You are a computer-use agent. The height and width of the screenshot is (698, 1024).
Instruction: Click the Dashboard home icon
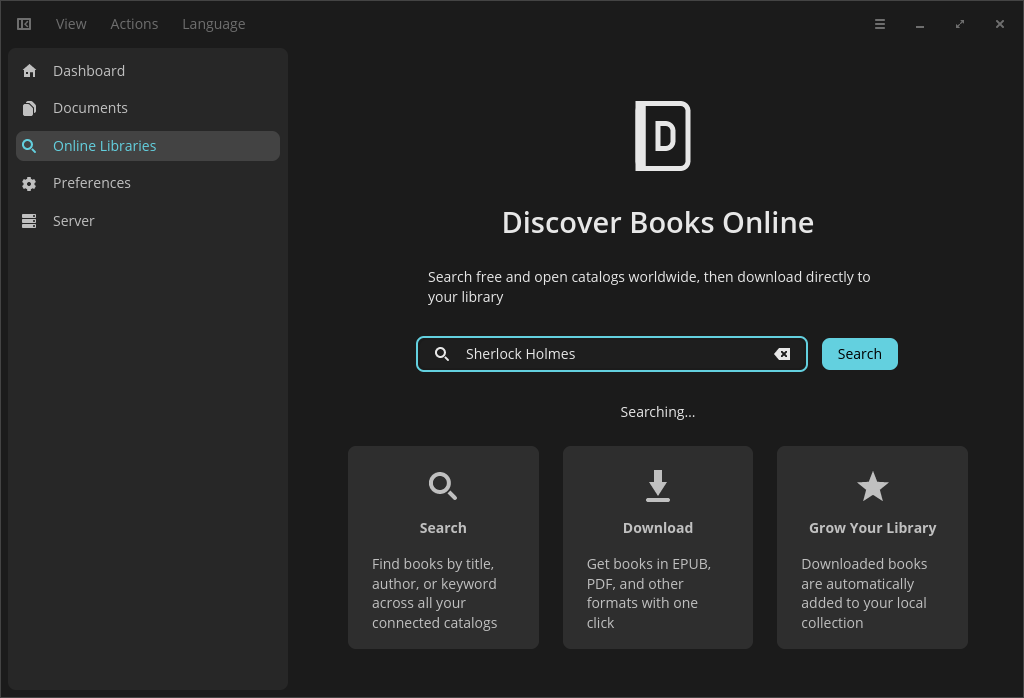[x=29, y=71]
